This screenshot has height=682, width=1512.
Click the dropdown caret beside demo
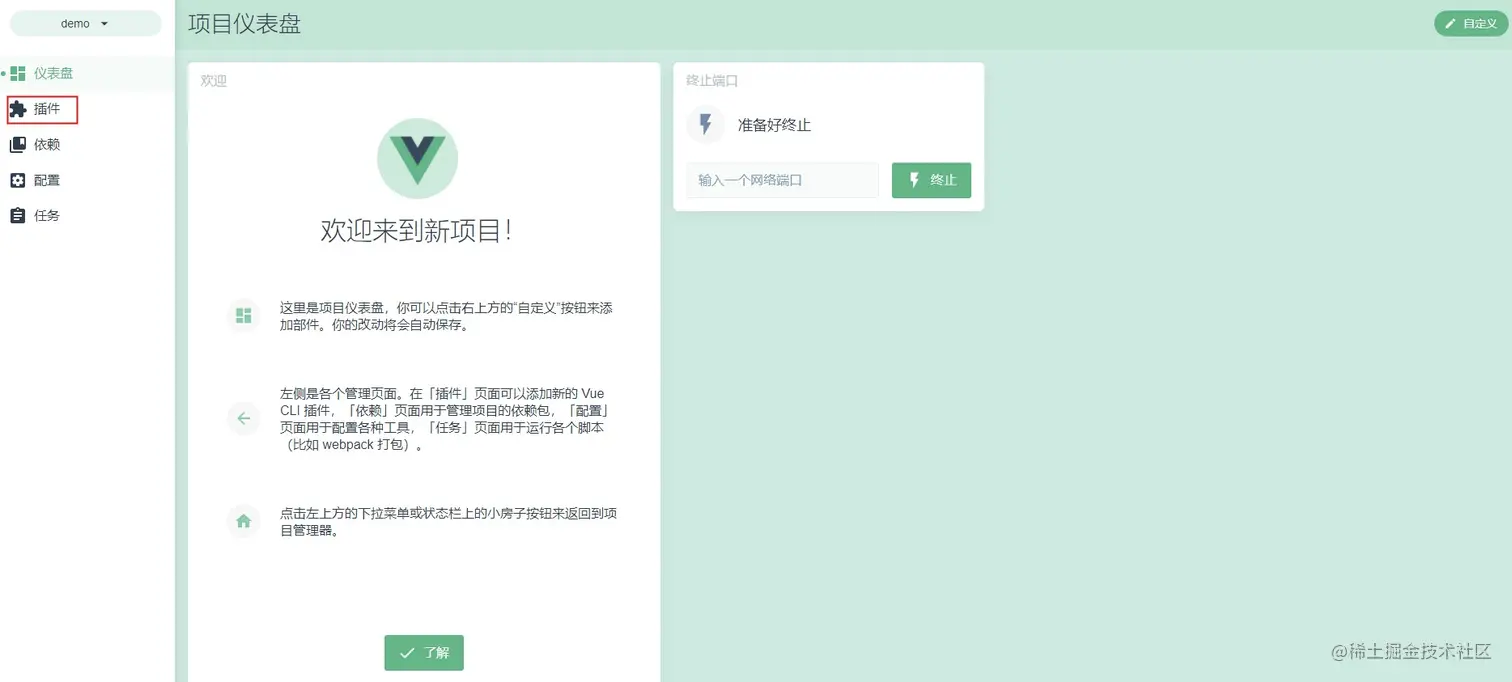[x=104, y=23]
